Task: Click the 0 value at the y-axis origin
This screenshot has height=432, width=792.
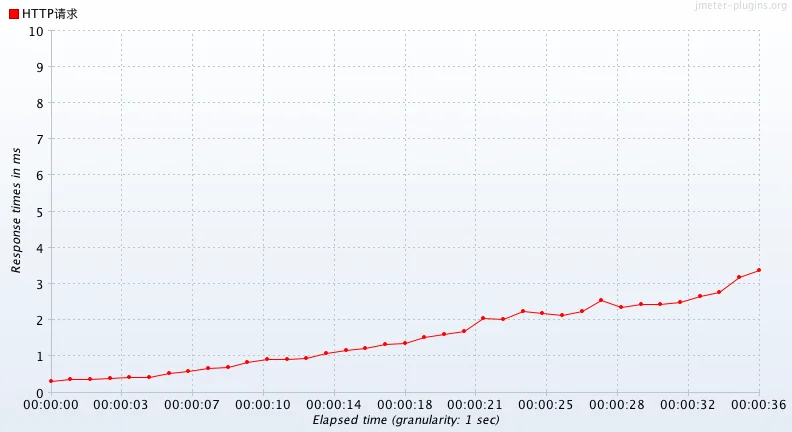Action: coord(39,393)
